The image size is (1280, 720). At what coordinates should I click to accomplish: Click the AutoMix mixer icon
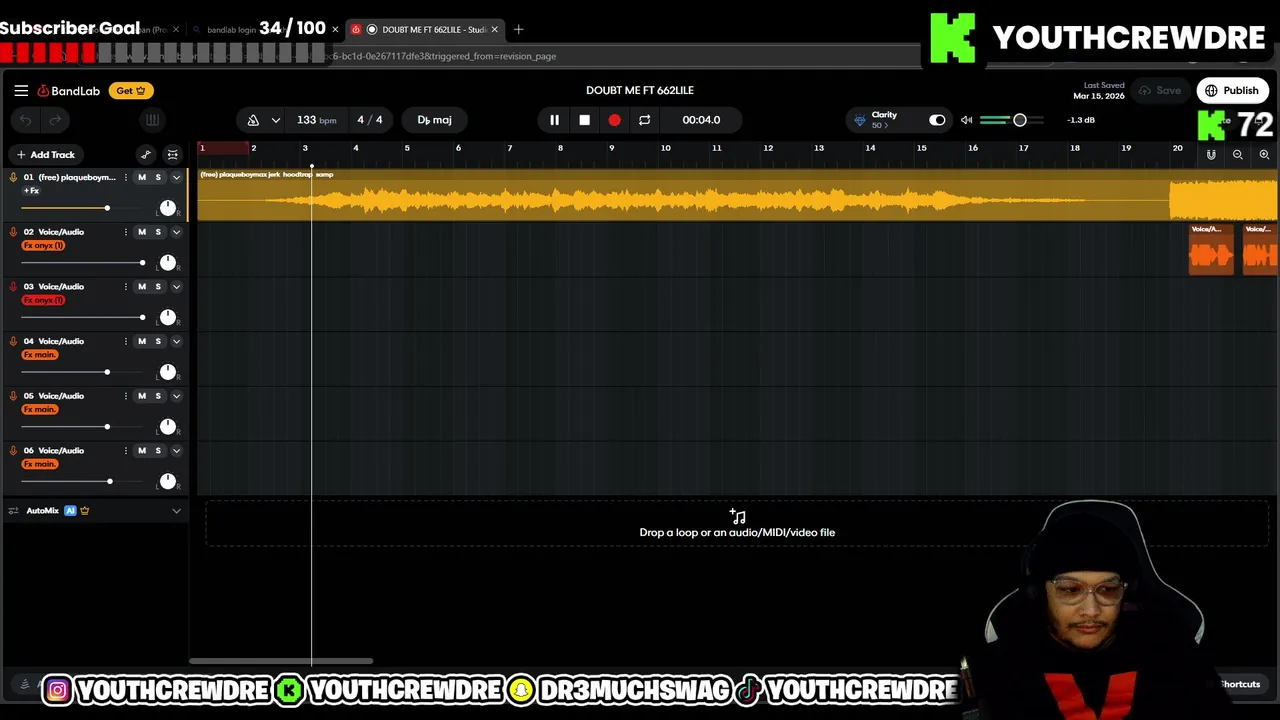tap(13, 511)
